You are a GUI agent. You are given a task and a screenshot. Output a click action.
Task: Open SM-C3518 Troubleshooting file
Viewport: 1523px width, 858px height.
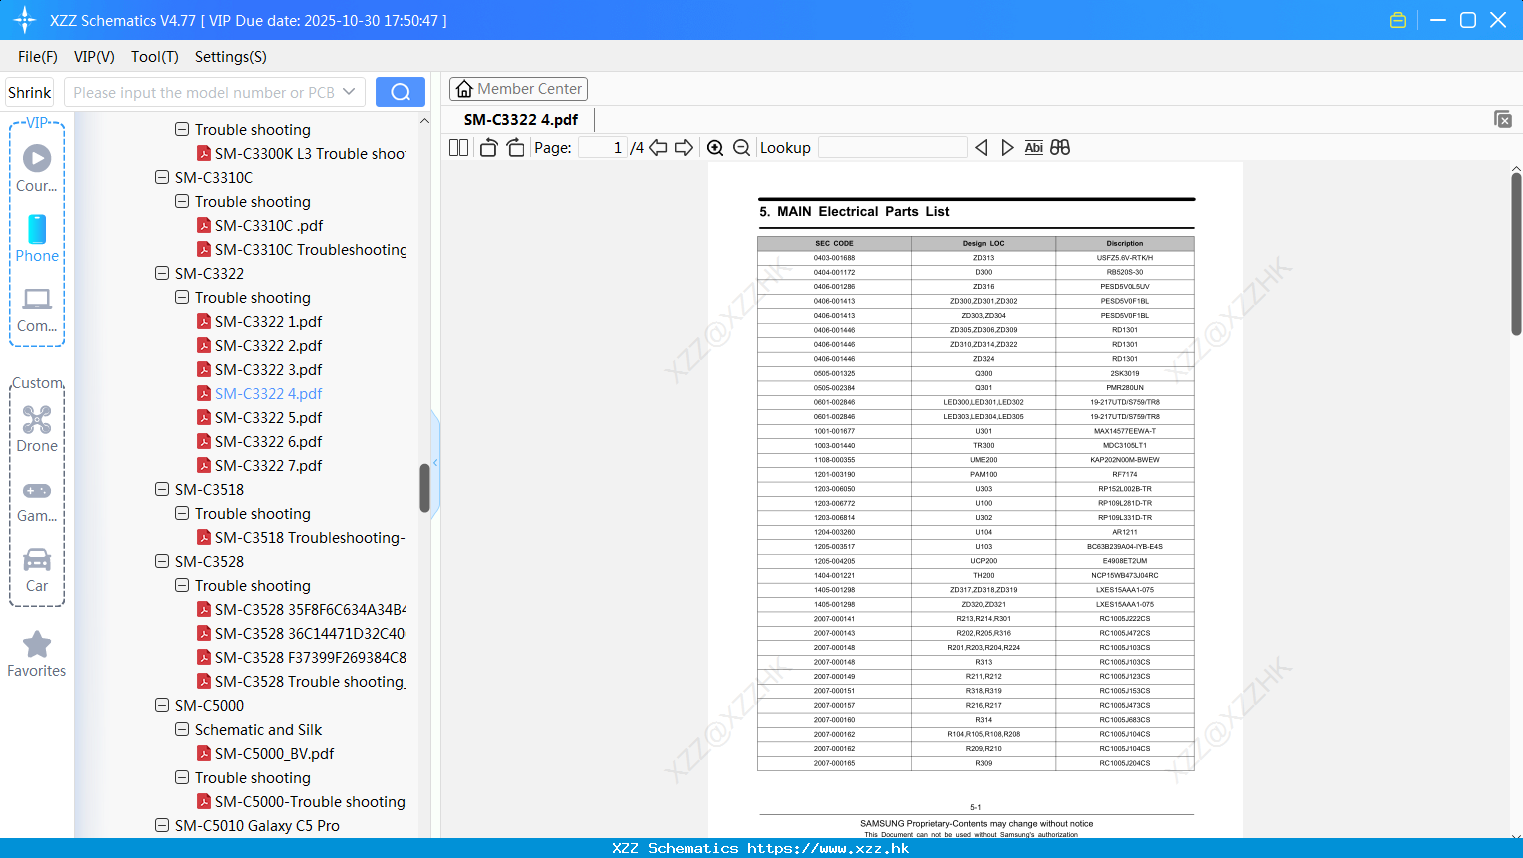pyautogui.click(x=301, y=537)
